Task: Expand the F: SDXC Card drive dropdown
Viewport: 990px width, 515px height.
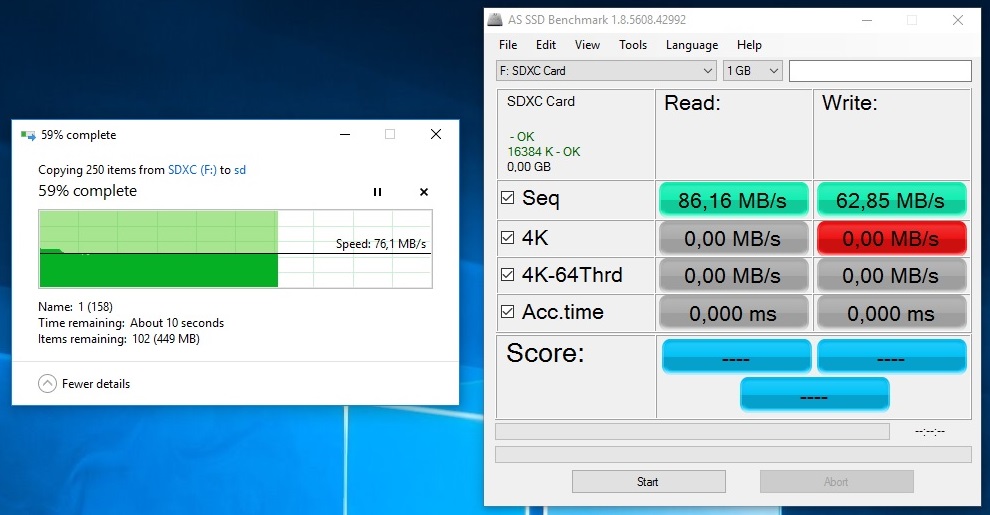Action: pos(606,71)
